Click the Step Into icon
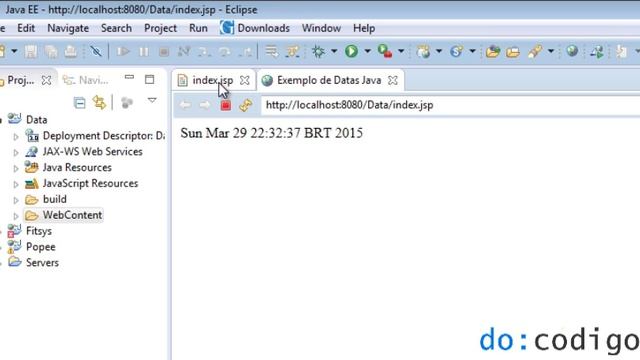 pos(204,51)
